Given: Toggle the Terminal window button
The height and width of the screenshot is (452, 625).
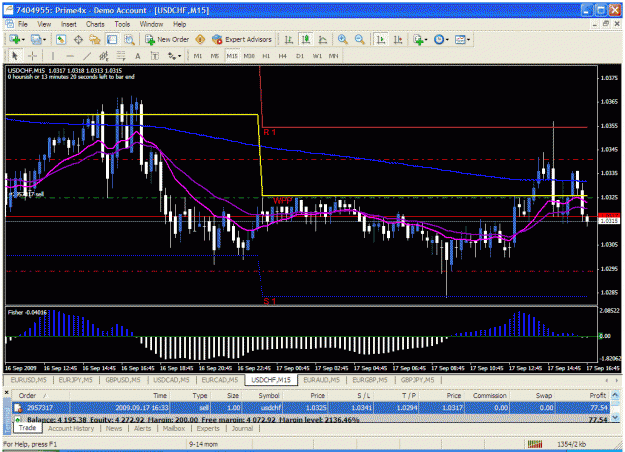Looking at the screenshot, I should point(112,39).
